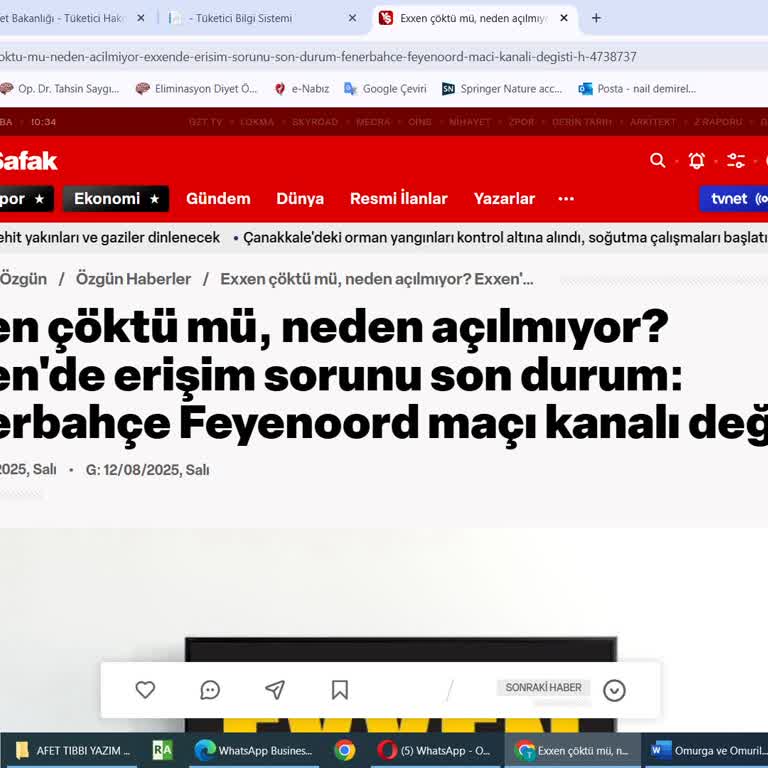
Task: Click the Çanakkale orman yangınları ticker headline
Action: 505,238
